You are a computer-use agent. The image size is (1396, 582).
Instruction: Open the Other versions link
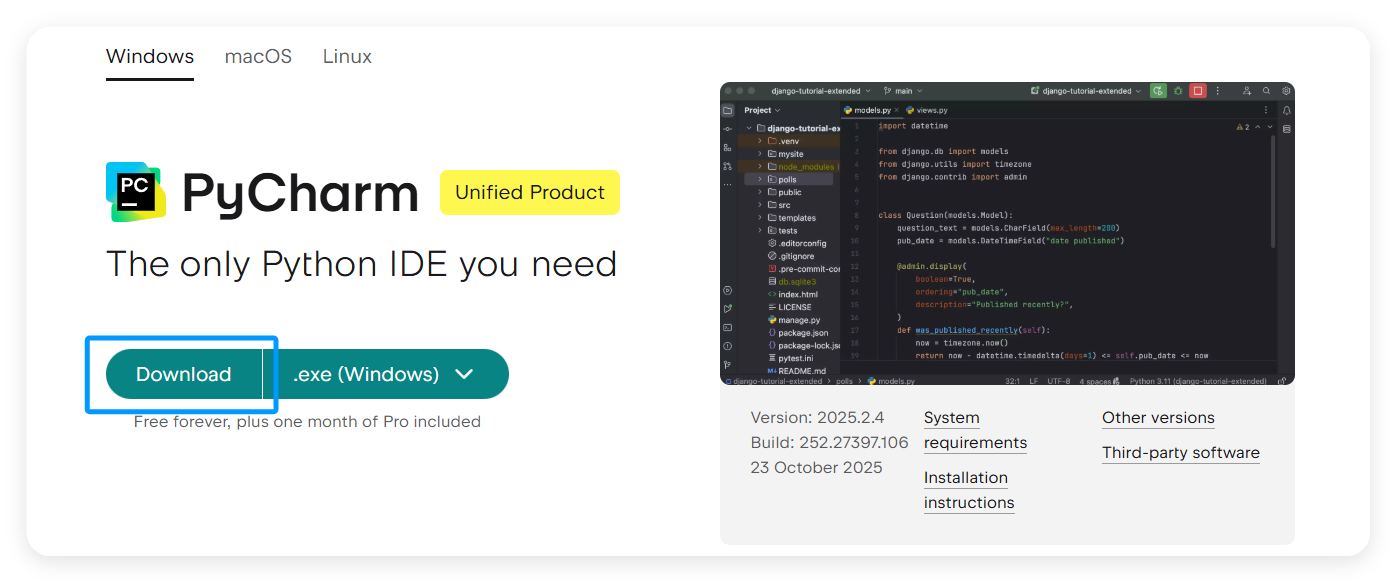tap(1158, 418)
